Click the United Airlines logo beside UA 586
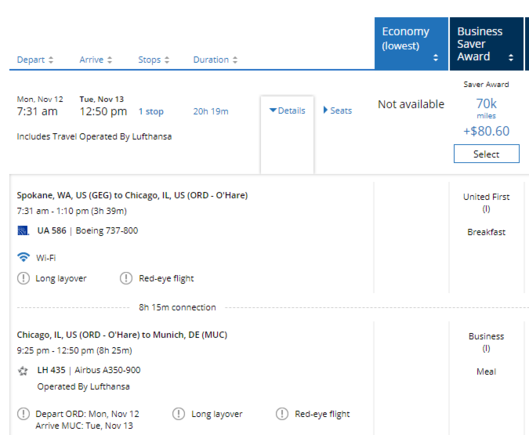 coord(23,231)
